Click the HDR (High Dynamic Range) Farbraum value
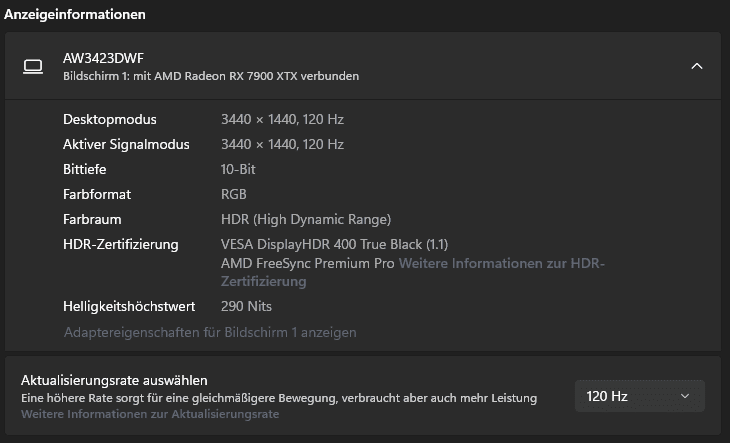730x443 pixels. point(305,219)
